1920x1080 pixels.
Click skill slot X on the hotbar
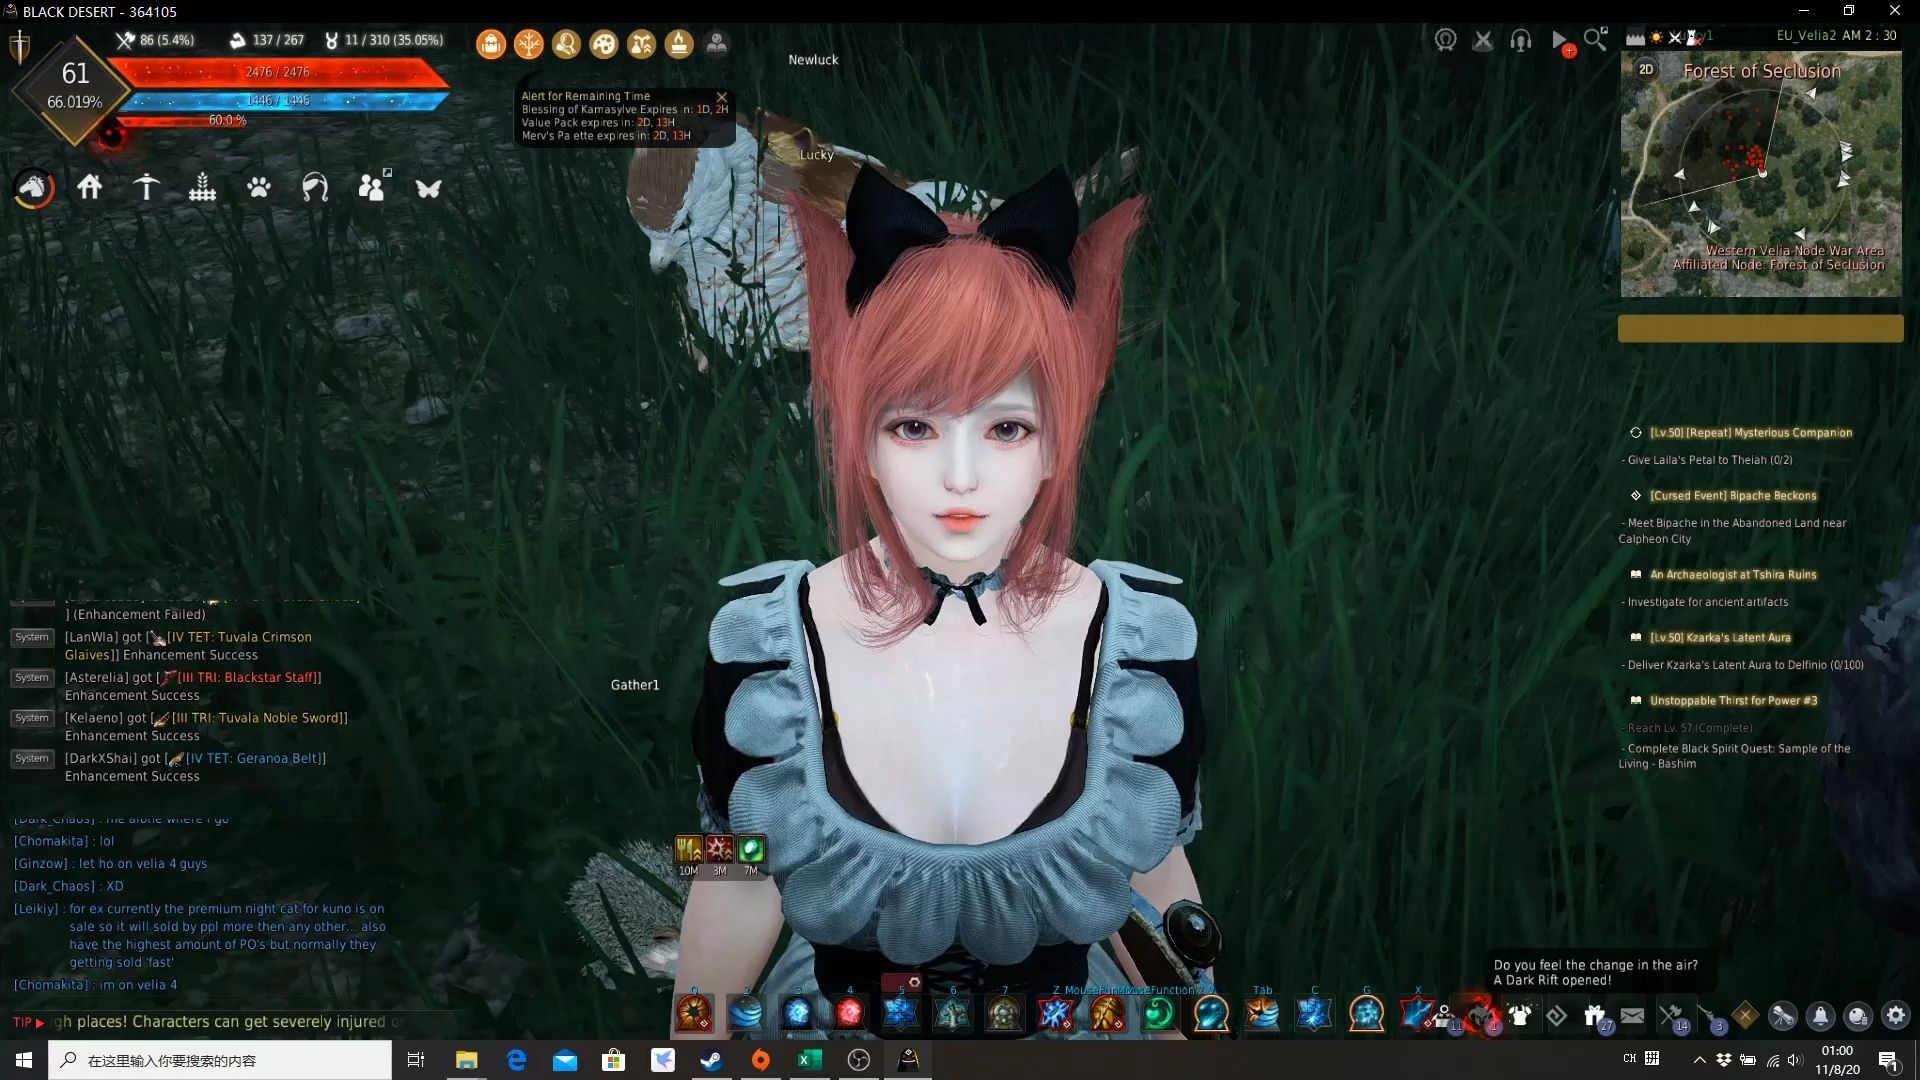(1417, 1013)
